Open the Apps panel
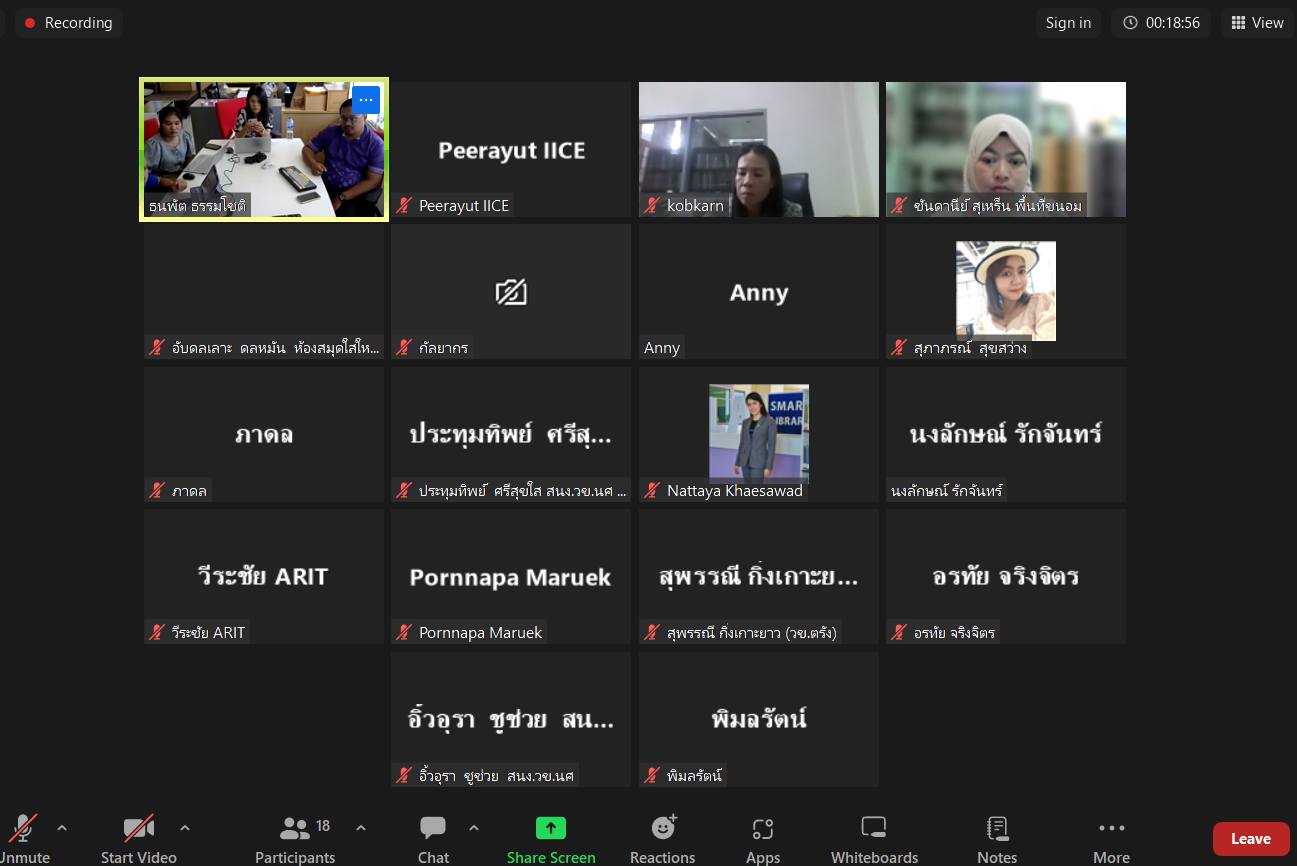Image resolution: width=1297 pixels, height=866 pixels. click(763, 838)
